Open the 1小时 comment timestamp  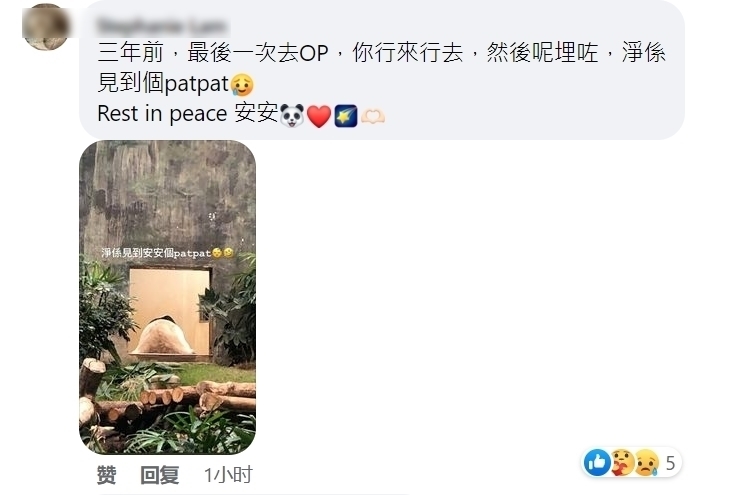[x=228, y=475]
